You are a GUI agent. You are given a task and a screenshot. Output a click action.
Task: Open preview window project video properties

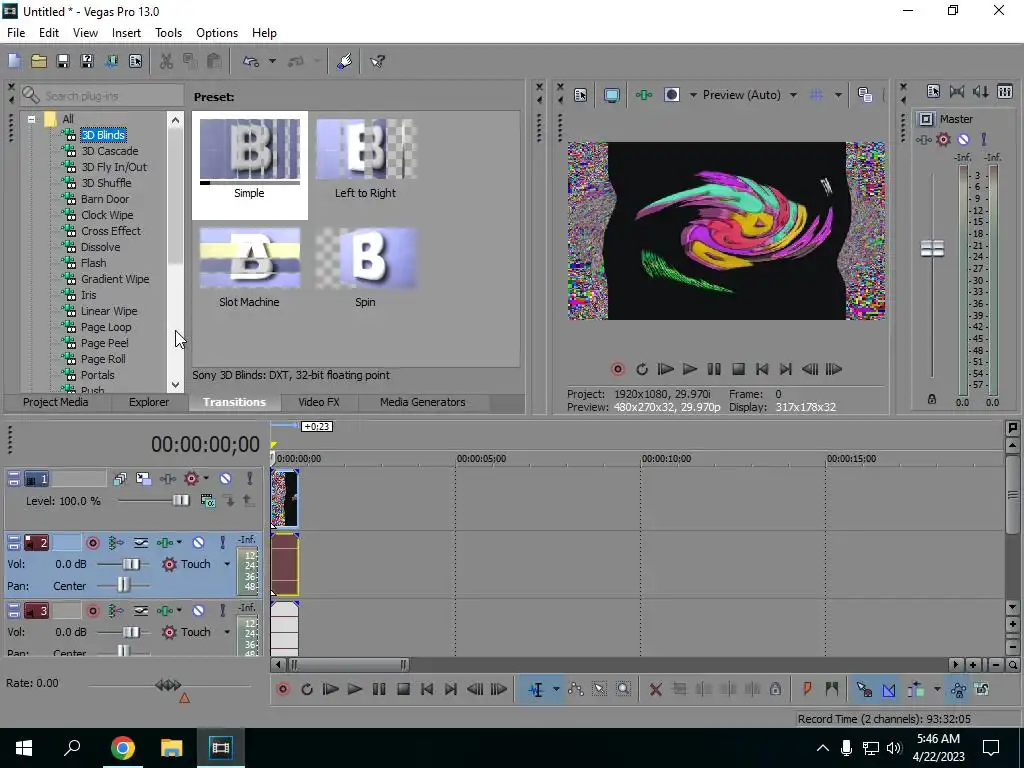pos(581,95)
